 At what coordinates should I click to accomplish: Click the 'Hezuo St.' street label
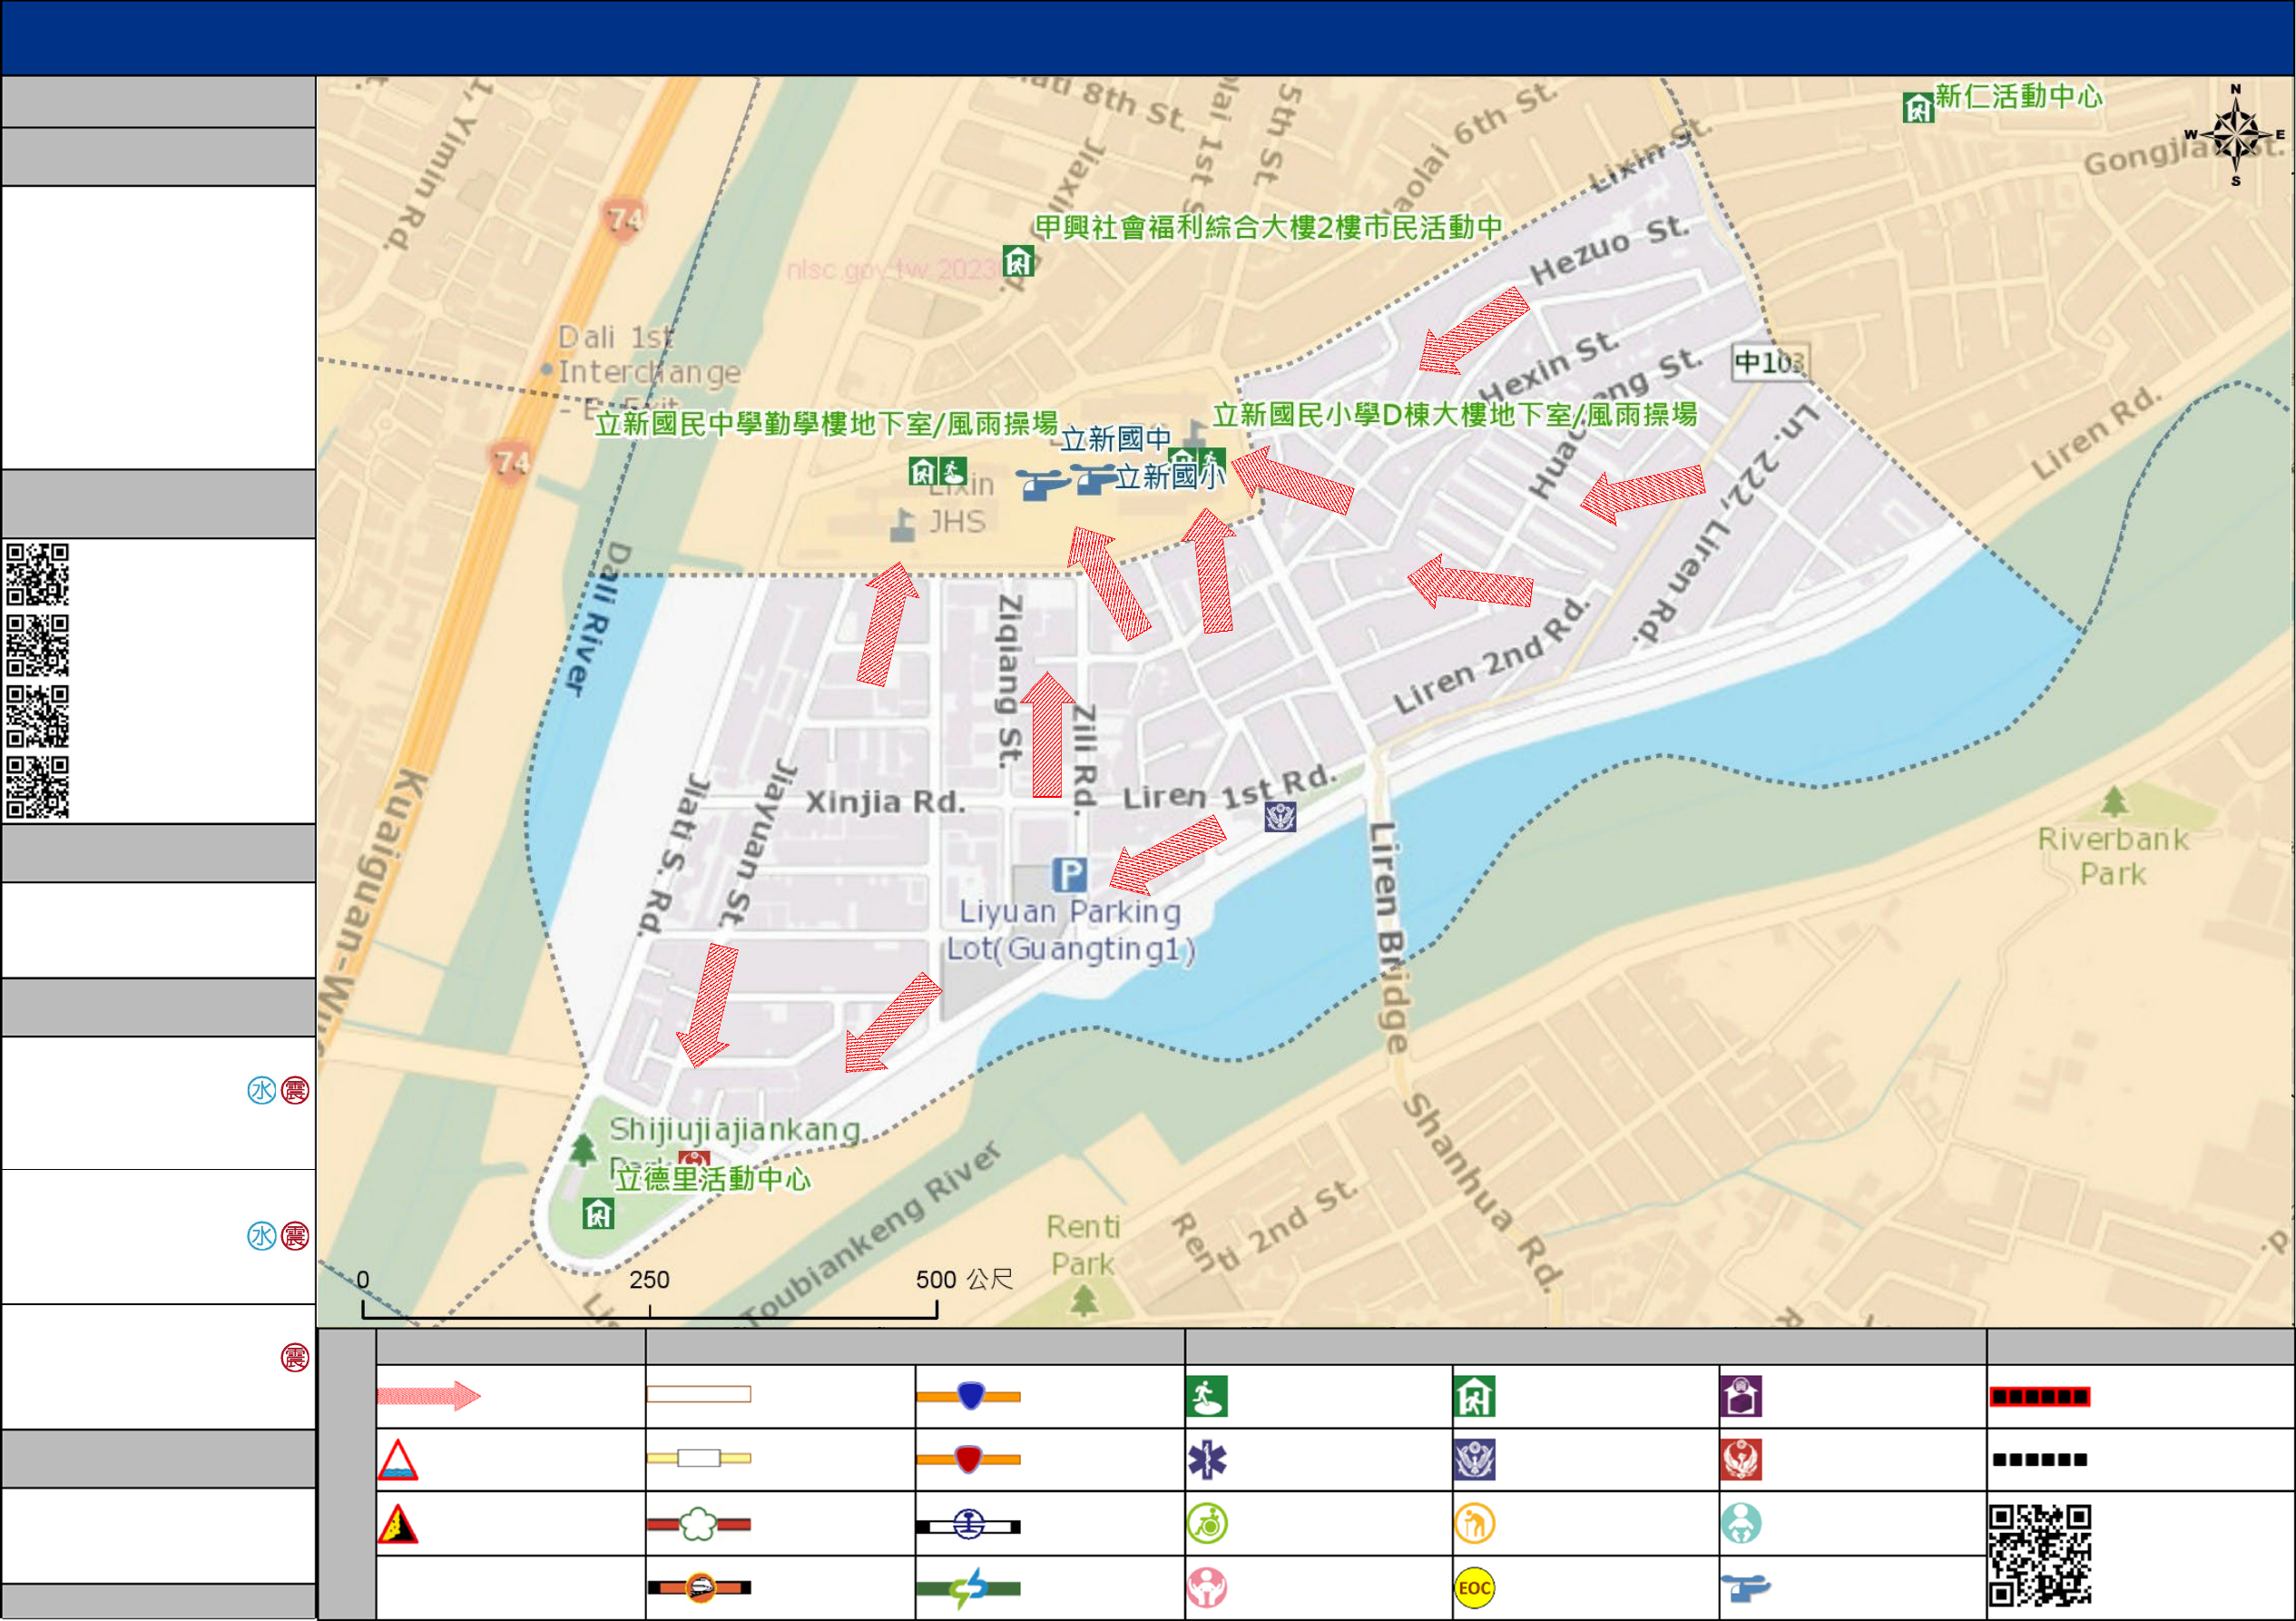coord(1610,250)
